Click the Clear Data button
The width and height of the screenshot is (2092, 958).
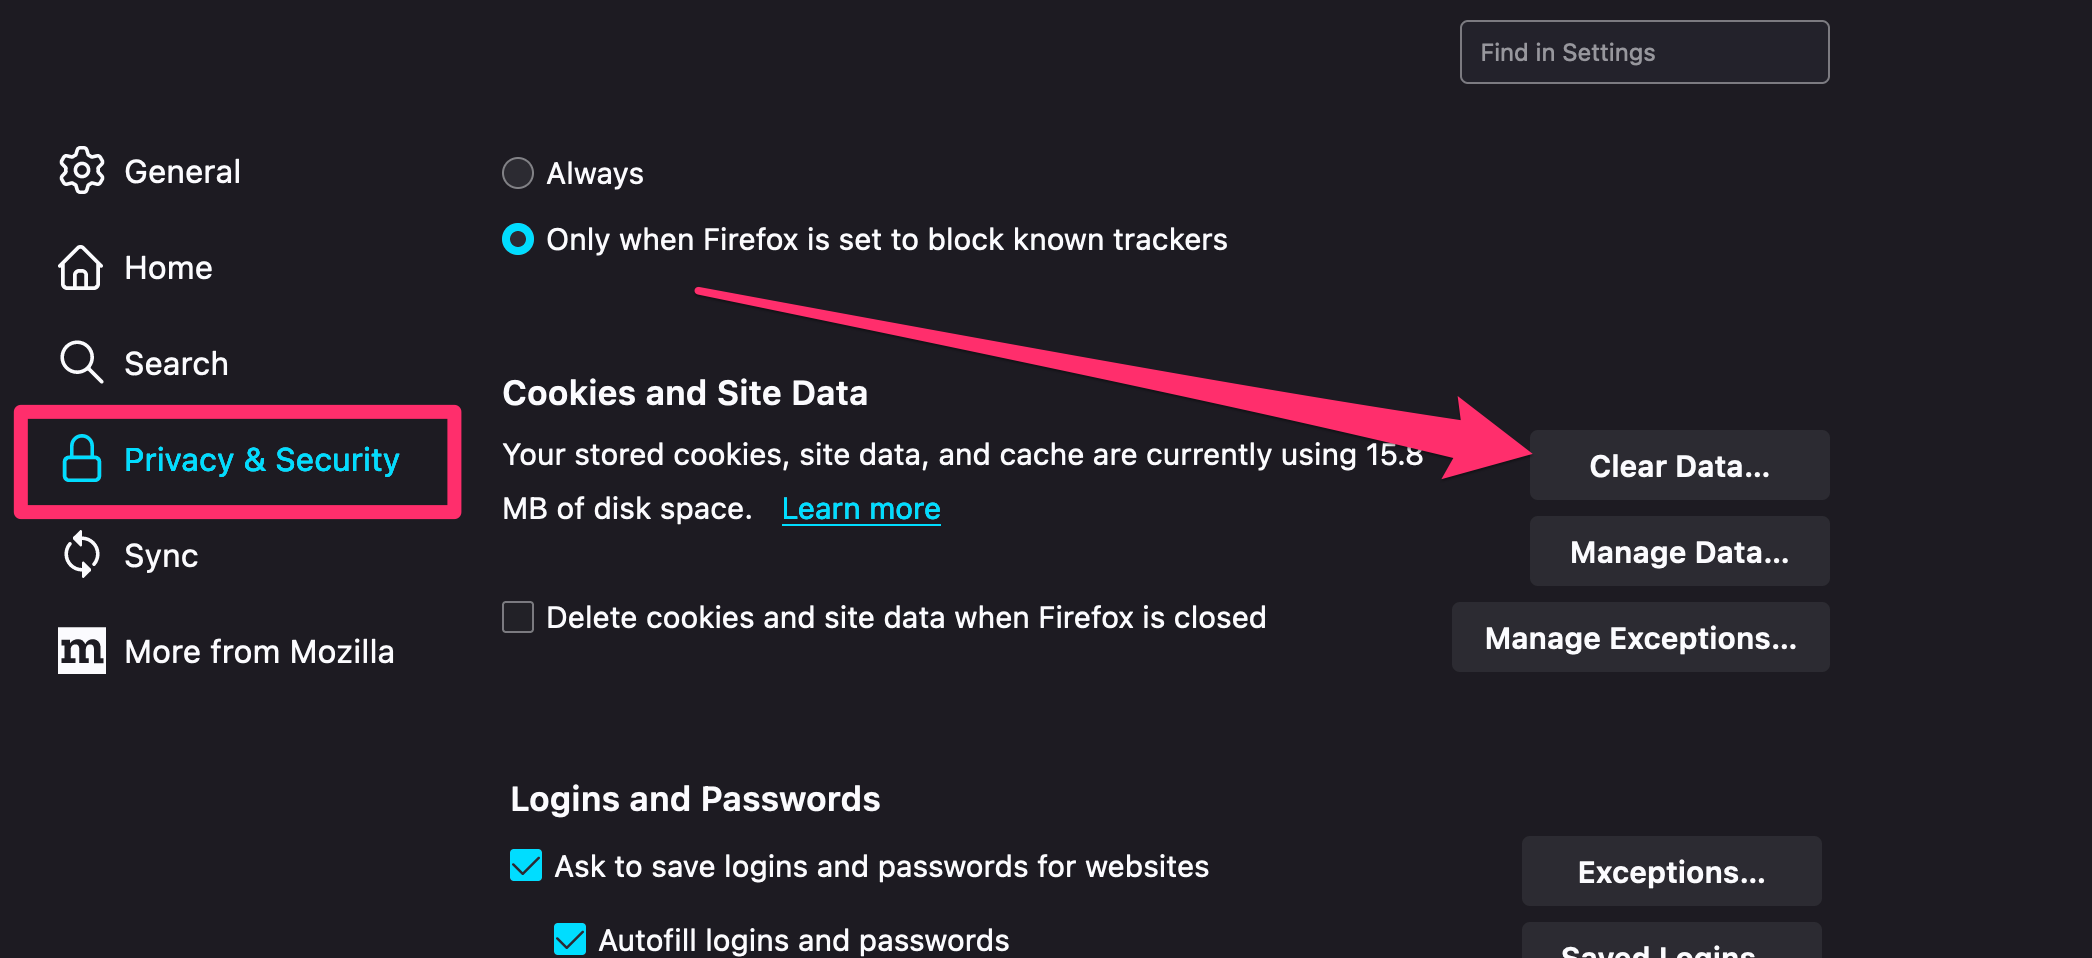click(x=1679, y=465)
